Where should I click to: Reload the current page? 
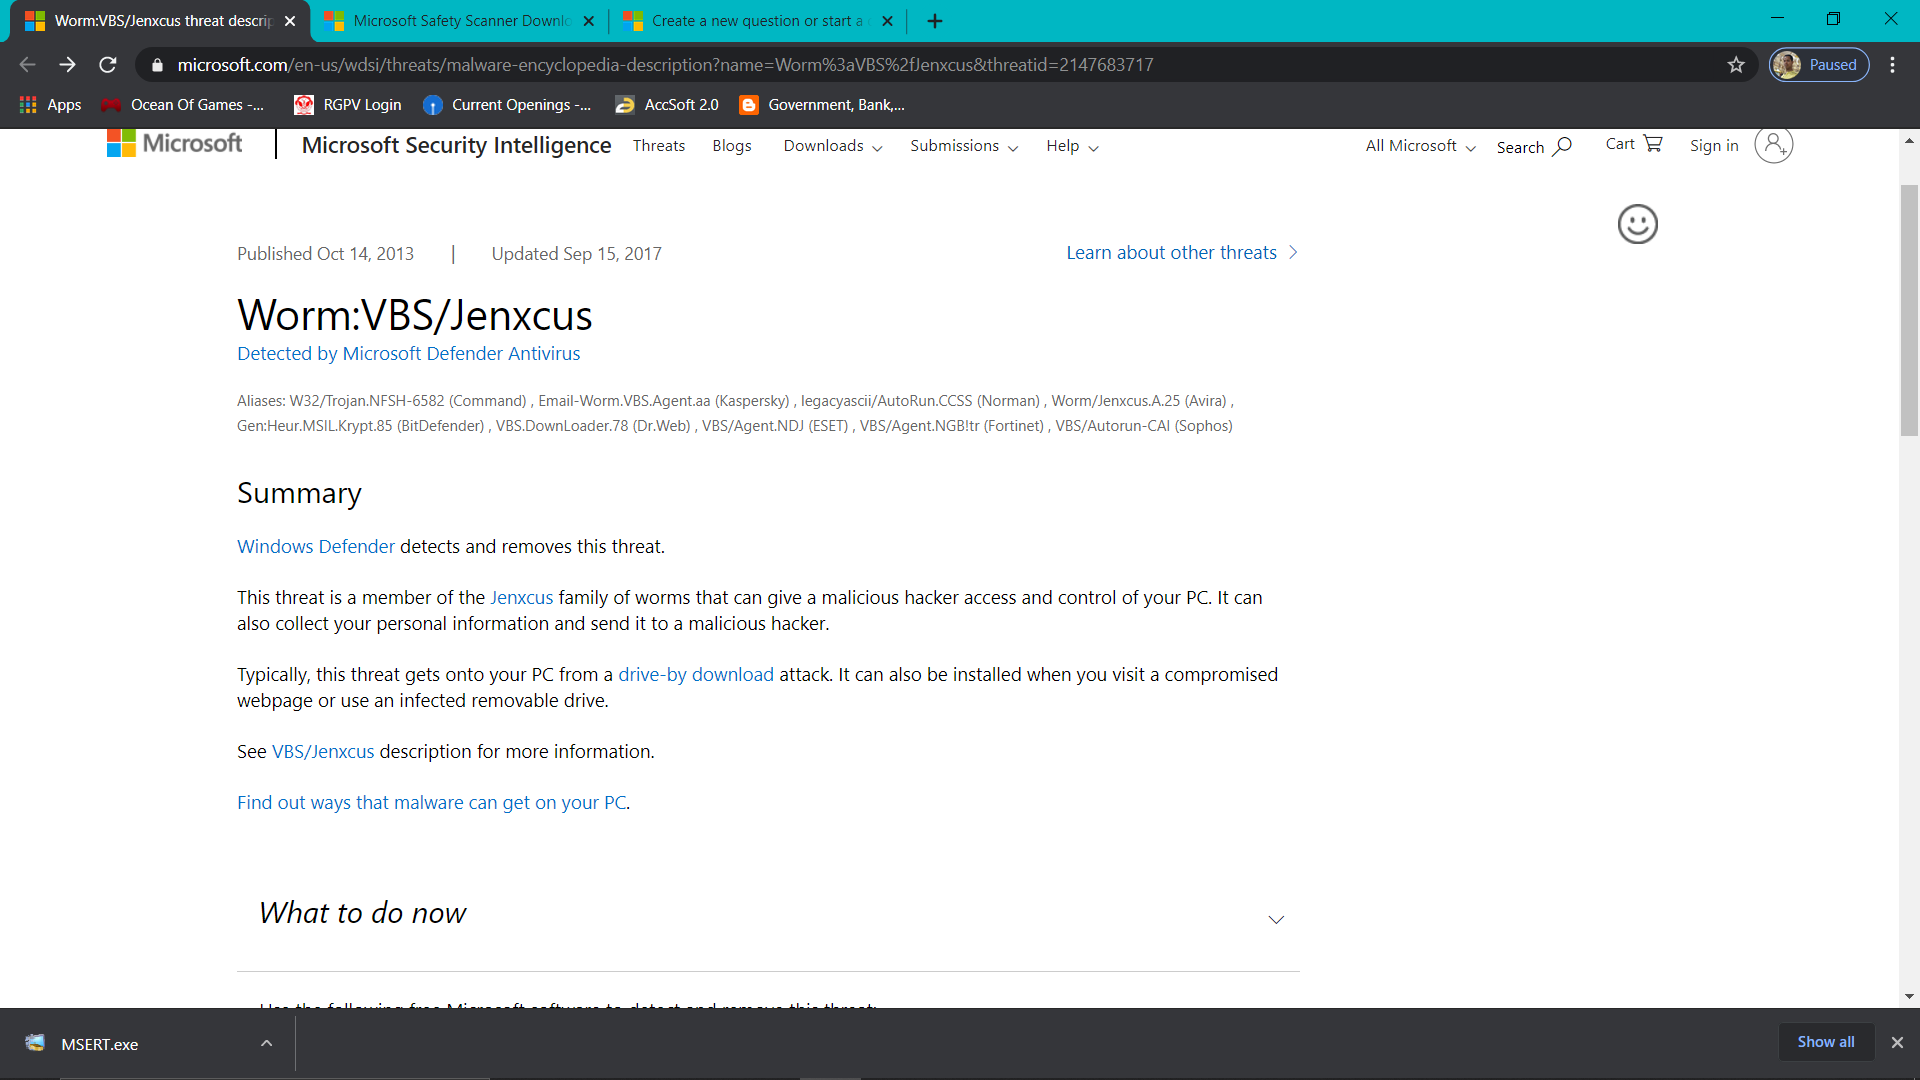(x=108, y=65)
